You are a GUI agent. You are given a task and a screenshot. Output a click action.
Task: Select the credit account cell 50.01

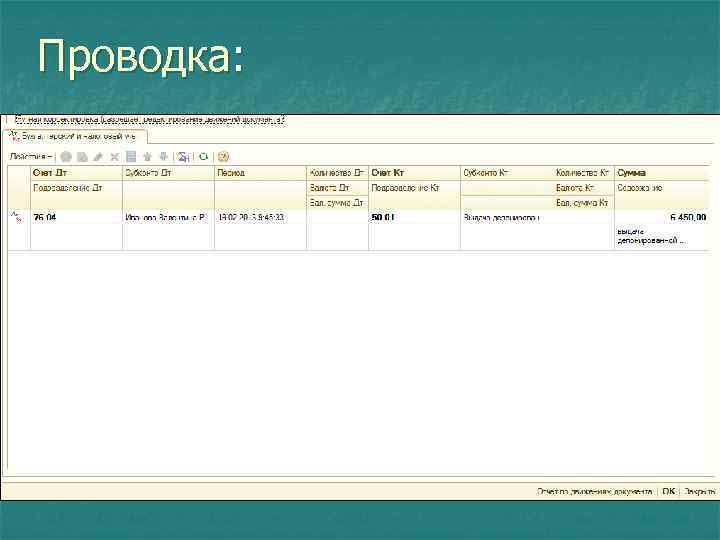(414, 217)
